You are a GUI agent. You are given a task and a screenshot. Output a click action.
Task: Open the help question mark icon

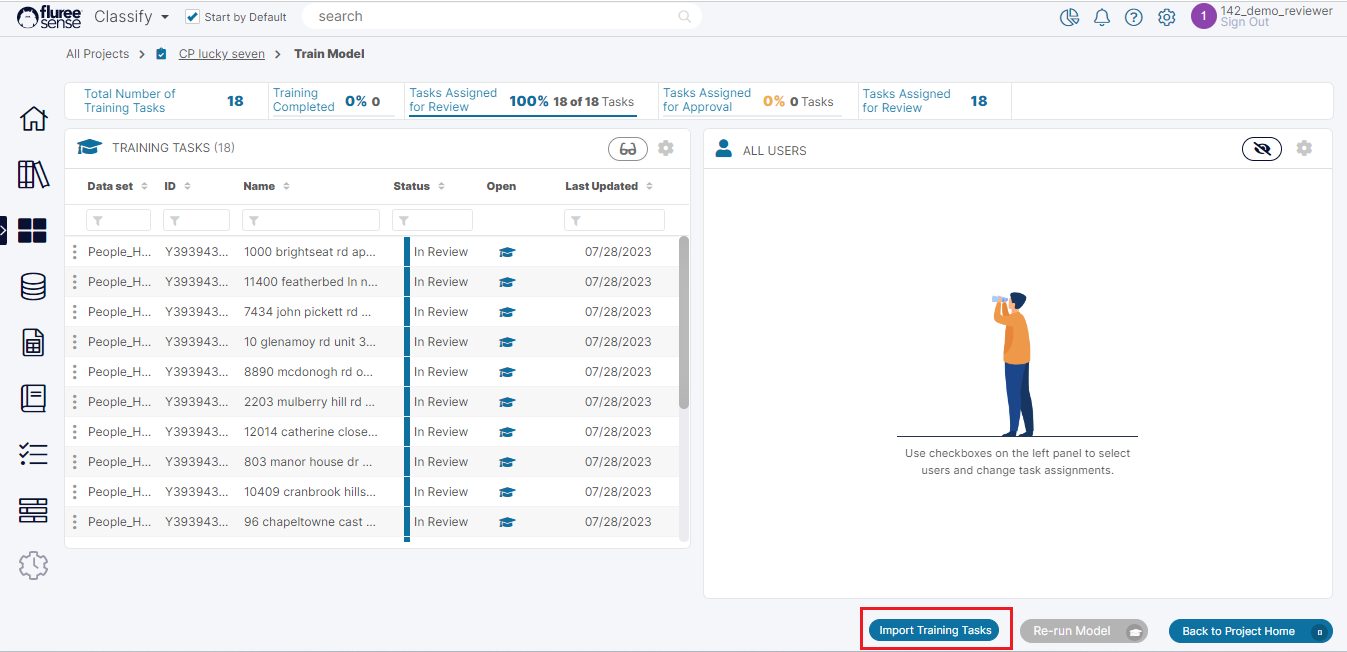pos(1133,17)
